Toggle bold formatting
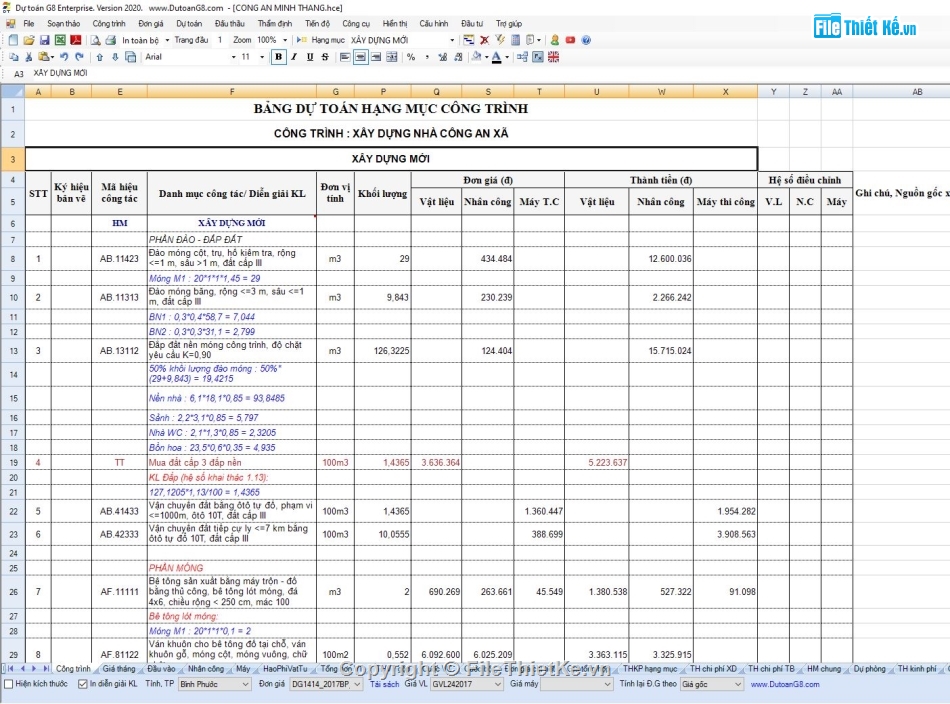This screenshot has width=950, height=704. [x=278, y=57]
